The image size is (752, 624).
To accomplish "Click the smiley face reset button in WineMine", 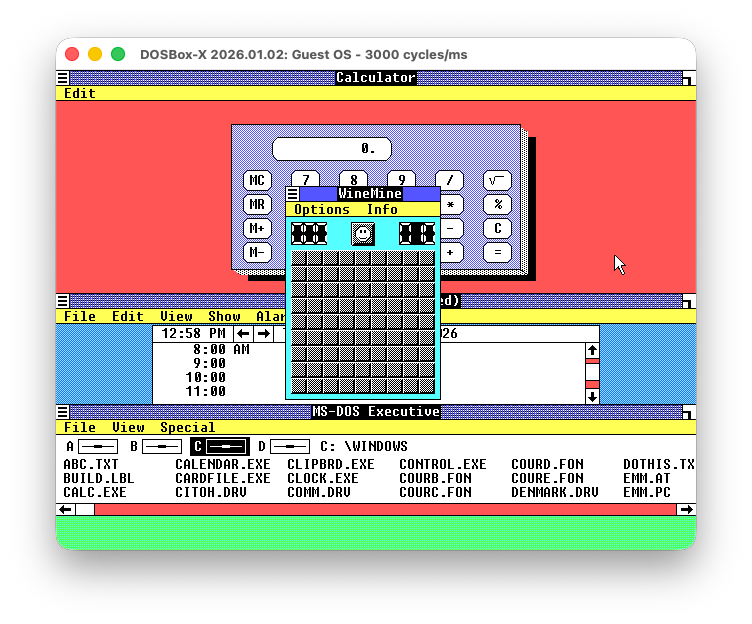I will click(x=363, y=234).
